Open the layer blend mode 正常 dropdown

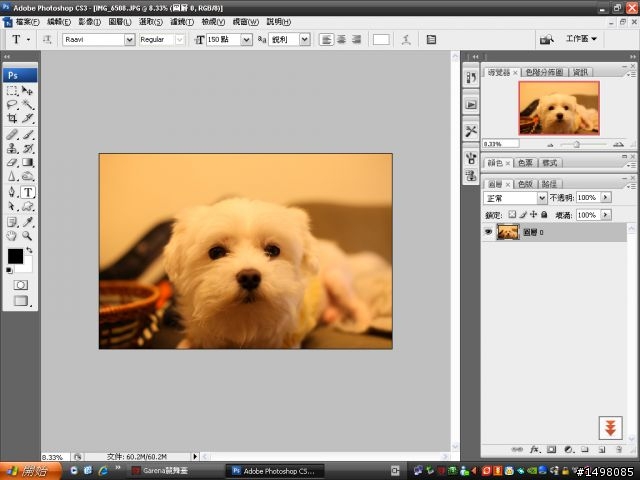pyautogui.click(x=542, y=198)
